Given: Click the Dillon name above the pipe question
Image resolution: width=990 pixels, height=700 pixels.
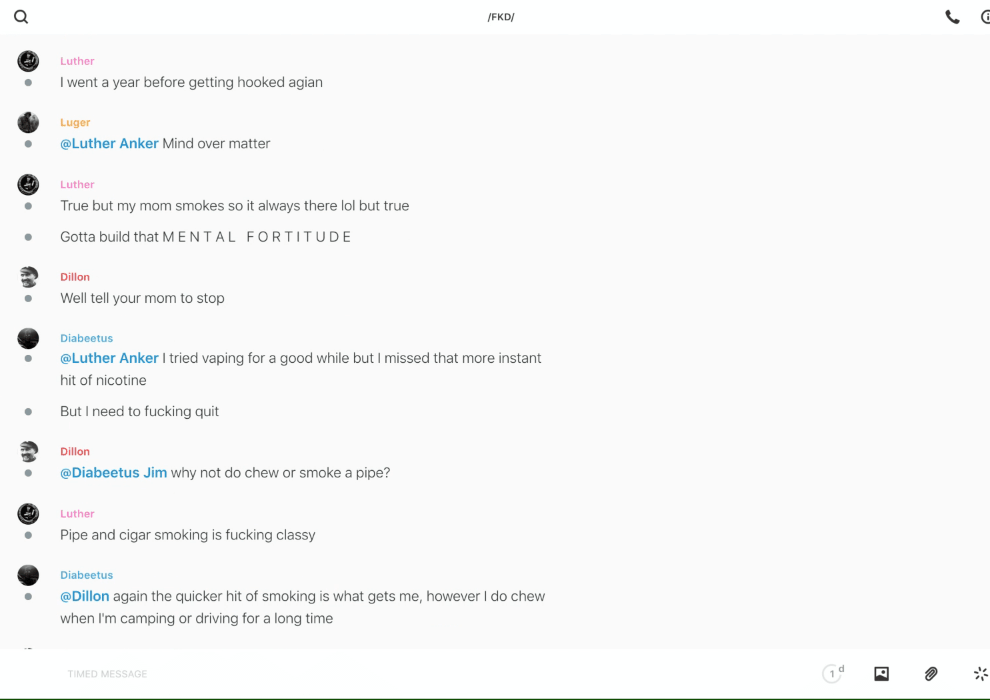Looking at the screenshot, I should 75,452.
